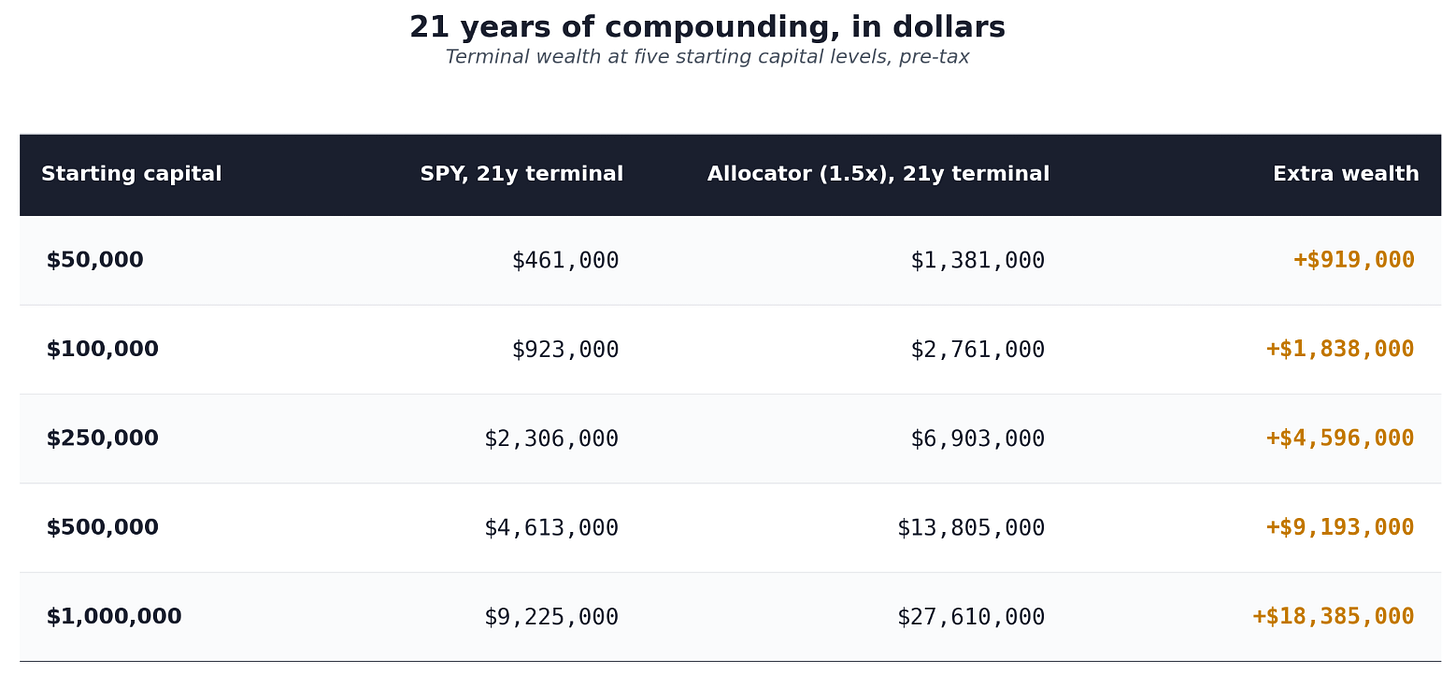The height and width of the screenshot is (676, 1456).
Task: Click the Starting capital column header
Action: click(x=131, y=175)
